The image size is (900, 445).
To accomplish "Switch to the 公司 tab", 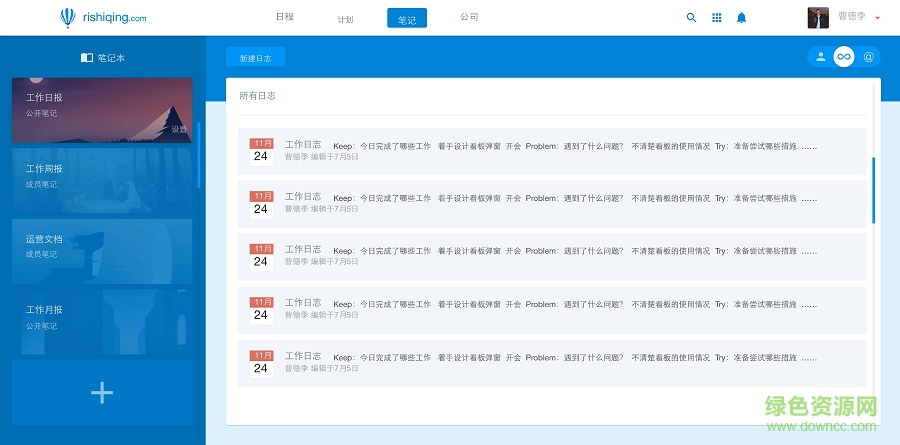I will tap(469, 17).
